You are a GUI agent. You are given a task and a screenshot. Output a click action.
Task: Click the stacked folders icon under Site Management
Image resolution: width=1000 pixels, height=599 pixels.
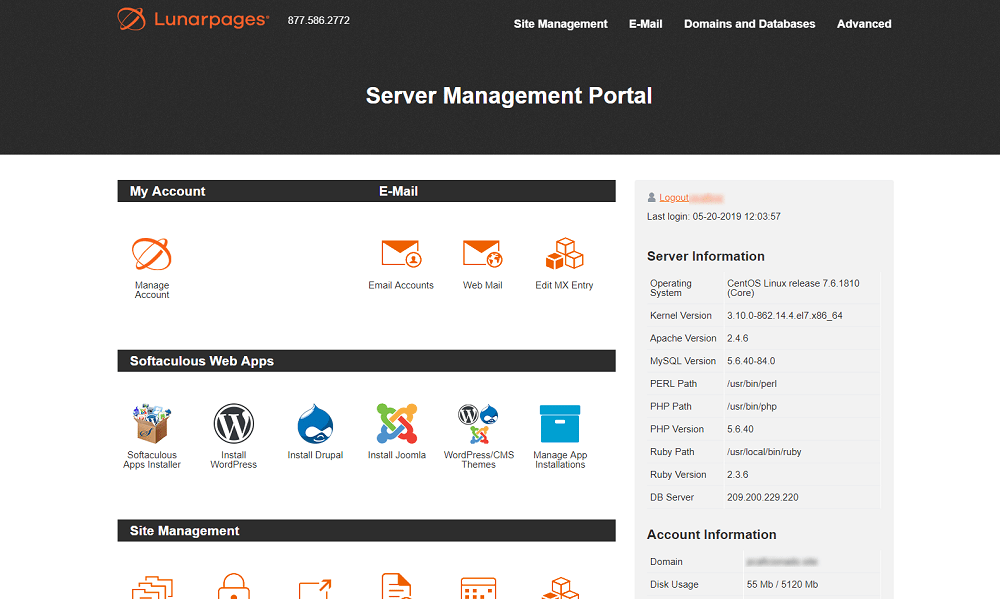click(152, 588)
